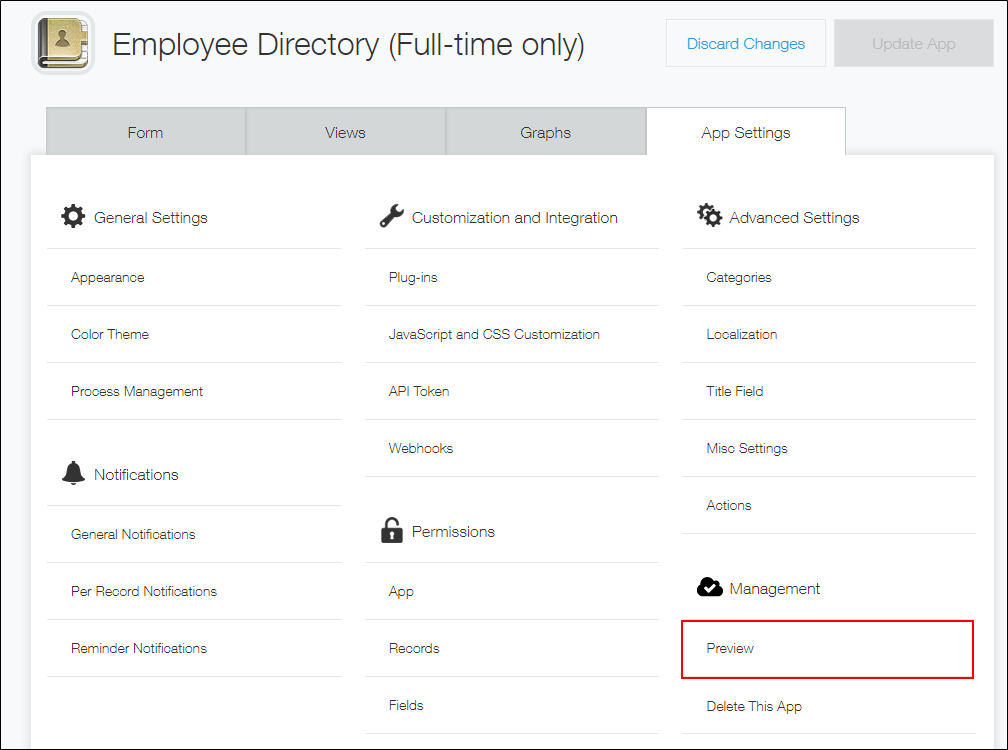This screenshot has width=1008, height=750.
Task: Select Per Record Notifications
Action: tap(144, 591)
